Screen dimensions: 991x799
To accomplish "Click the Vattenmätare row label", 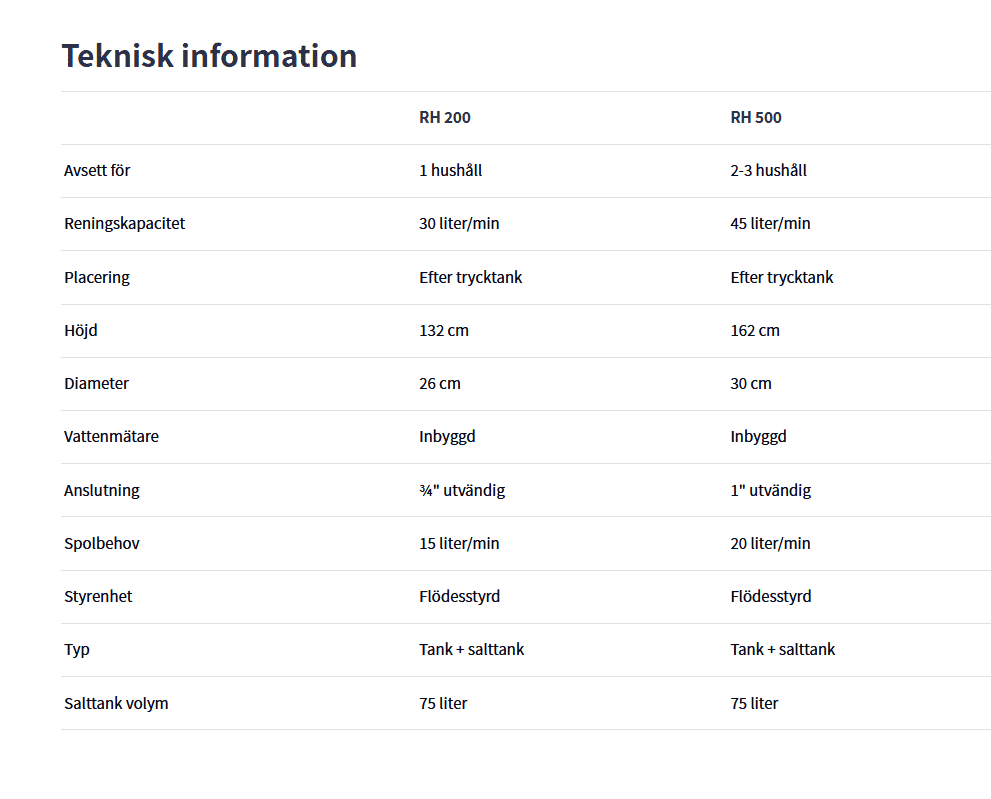I will [x=111, y=437].
